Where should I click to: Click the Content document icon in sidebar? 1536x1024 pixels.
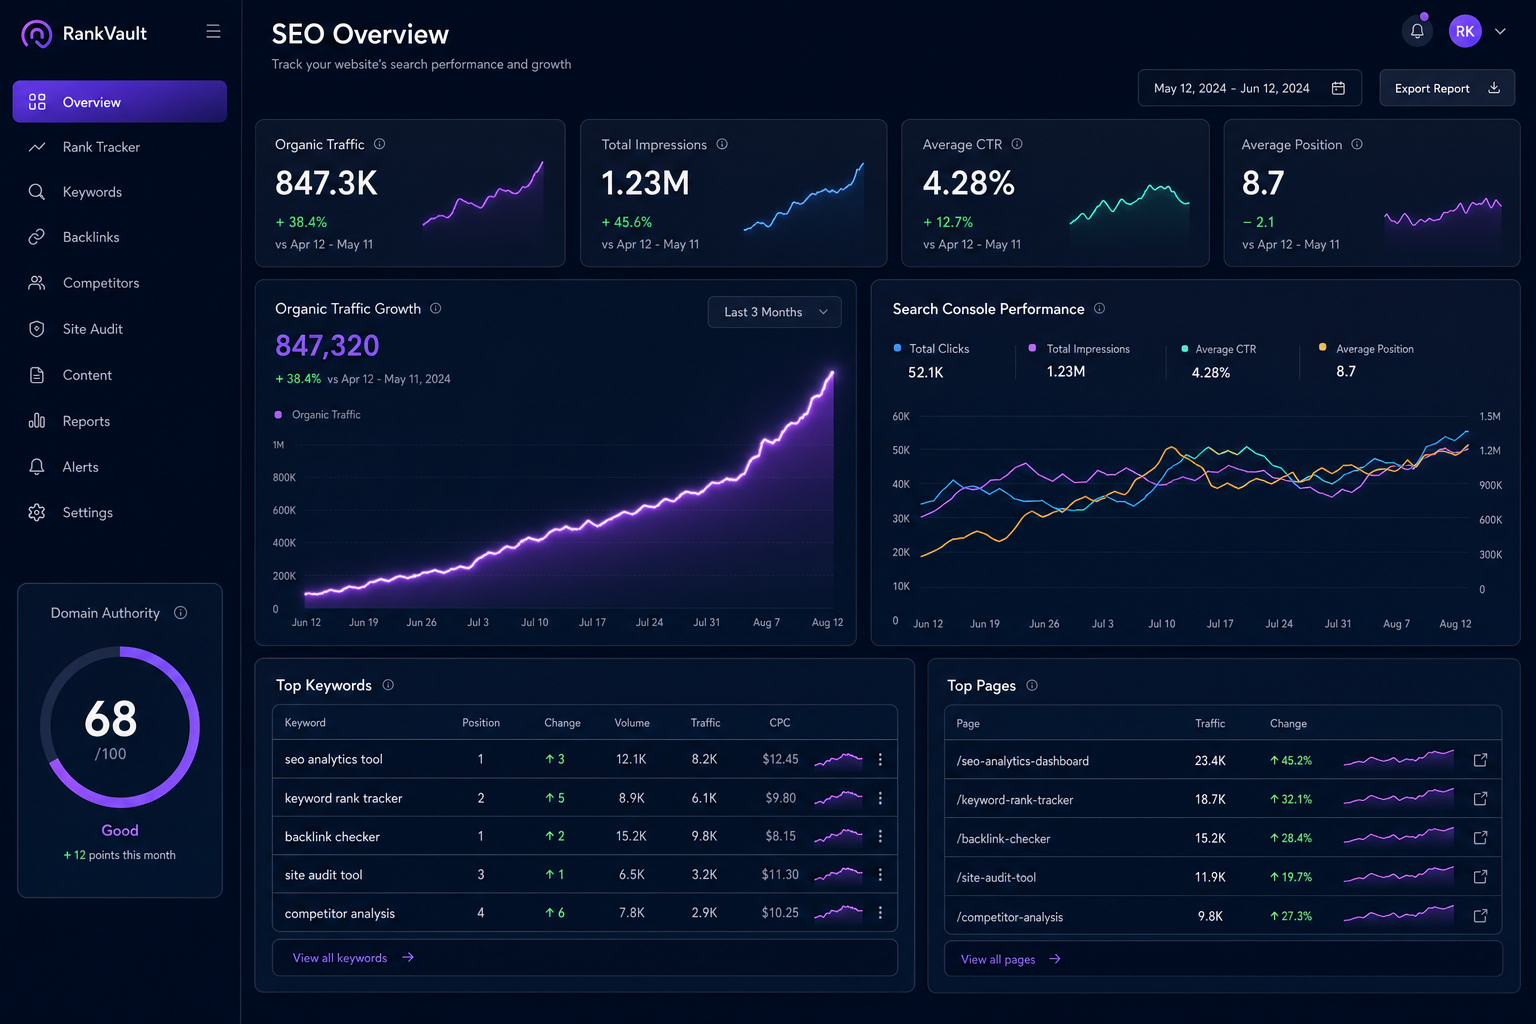tap(37, 375)
